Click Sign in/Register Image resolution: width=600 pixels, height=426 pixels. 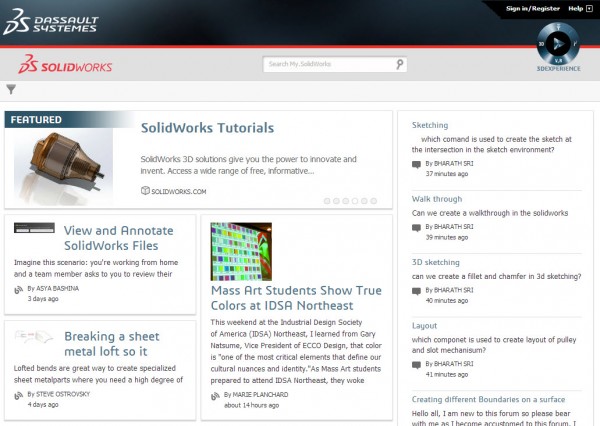pyautogui.click(x=533, y=8)
